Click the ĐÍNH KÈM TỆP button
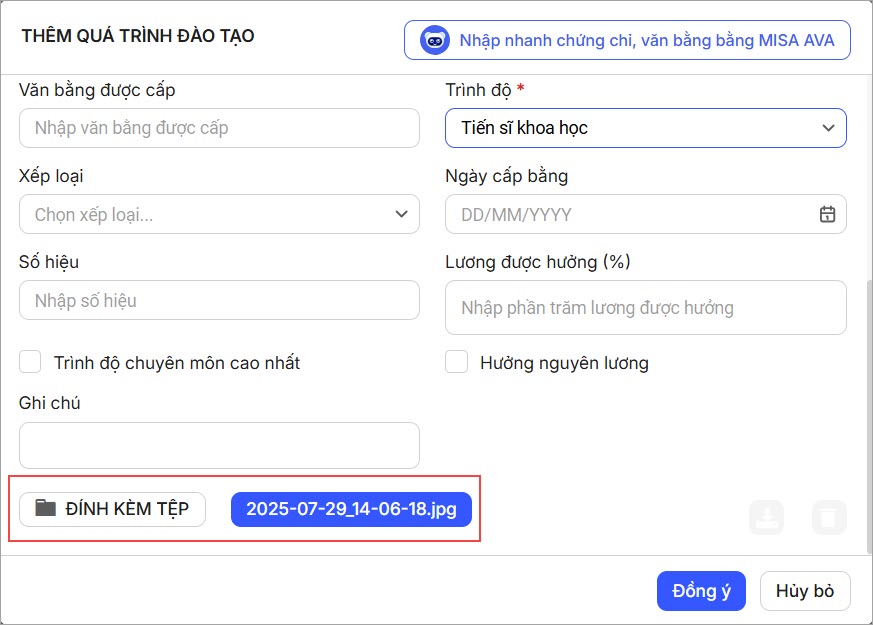Screen dimensions: 873x625 pyautogui.click(x=112, y=509)
